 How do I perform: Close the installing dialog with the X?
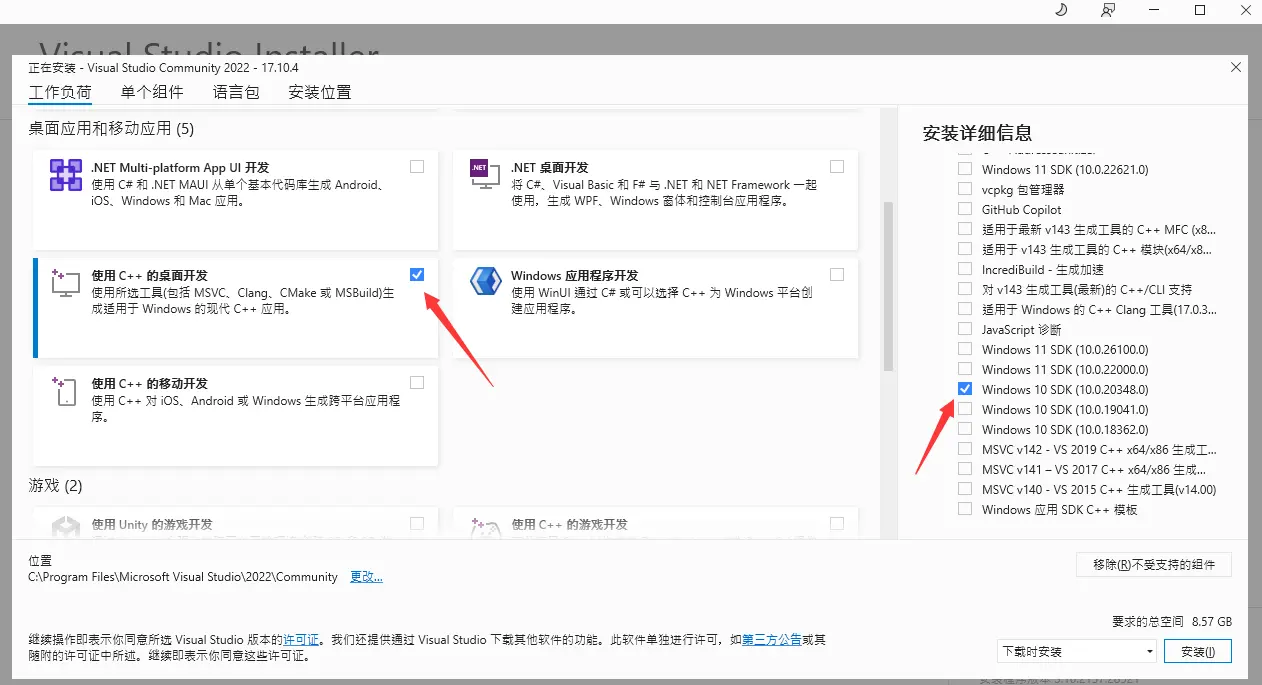[x=1236, y=68]
